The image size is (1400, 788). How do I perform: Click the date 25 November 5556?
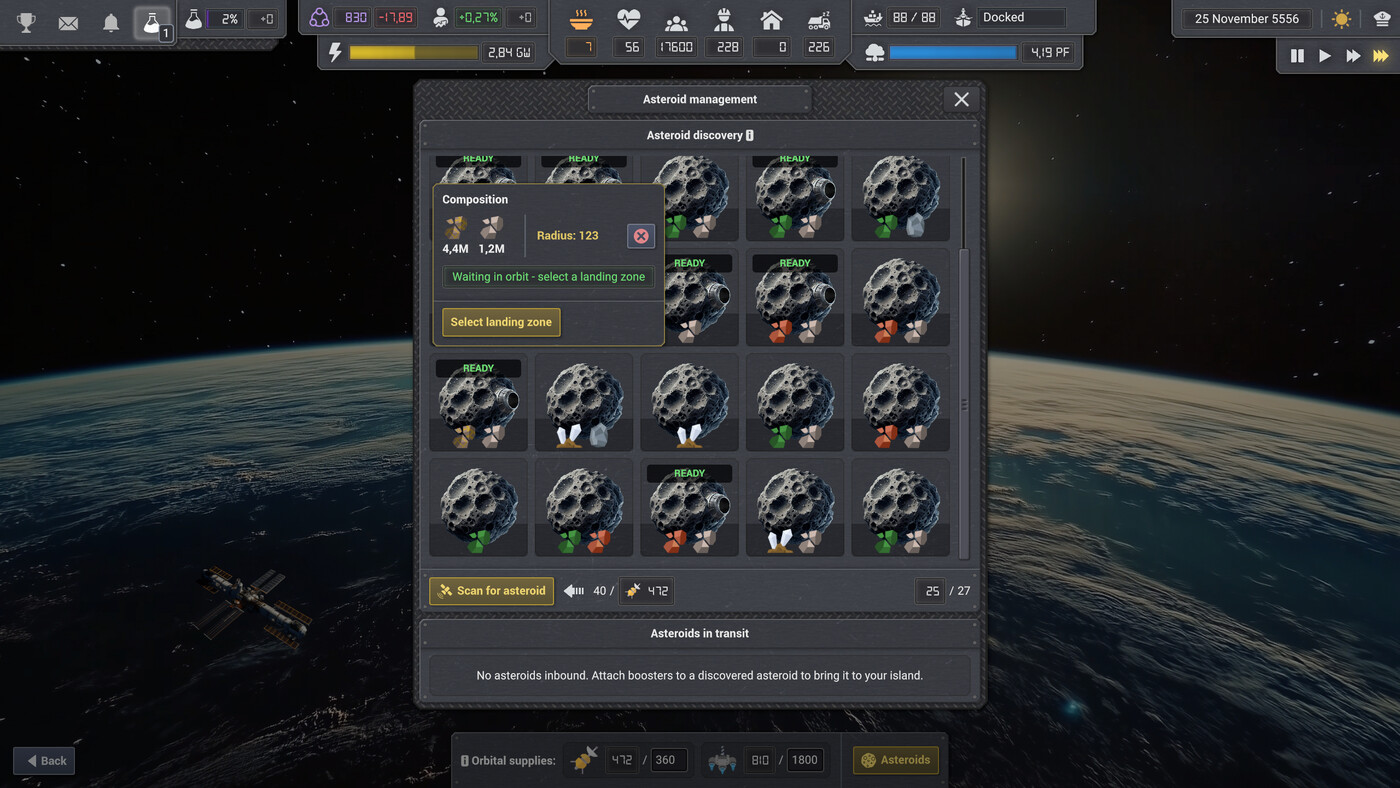click(1247, 19)
